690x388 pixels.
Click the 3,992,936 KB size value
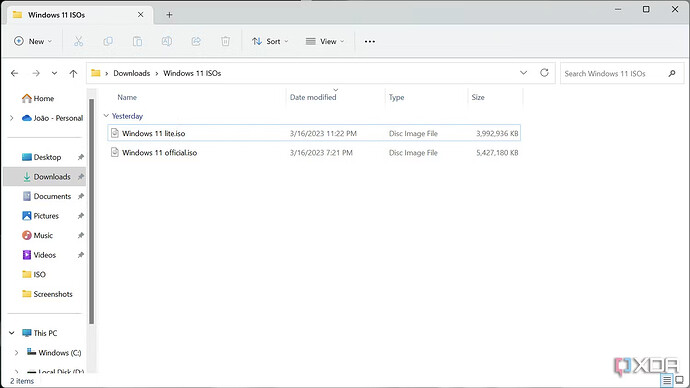[x=497, y=133]
